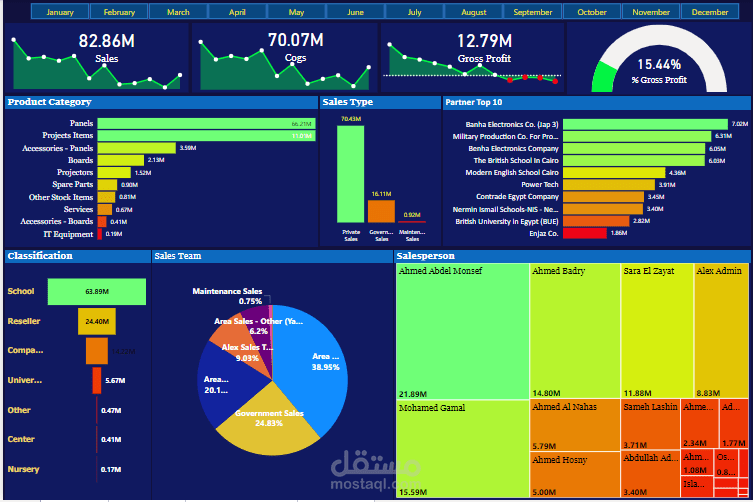Select the School funnel segment 63.89M
The width and height of the screenshot is (753, 502).
pos(97,292)
